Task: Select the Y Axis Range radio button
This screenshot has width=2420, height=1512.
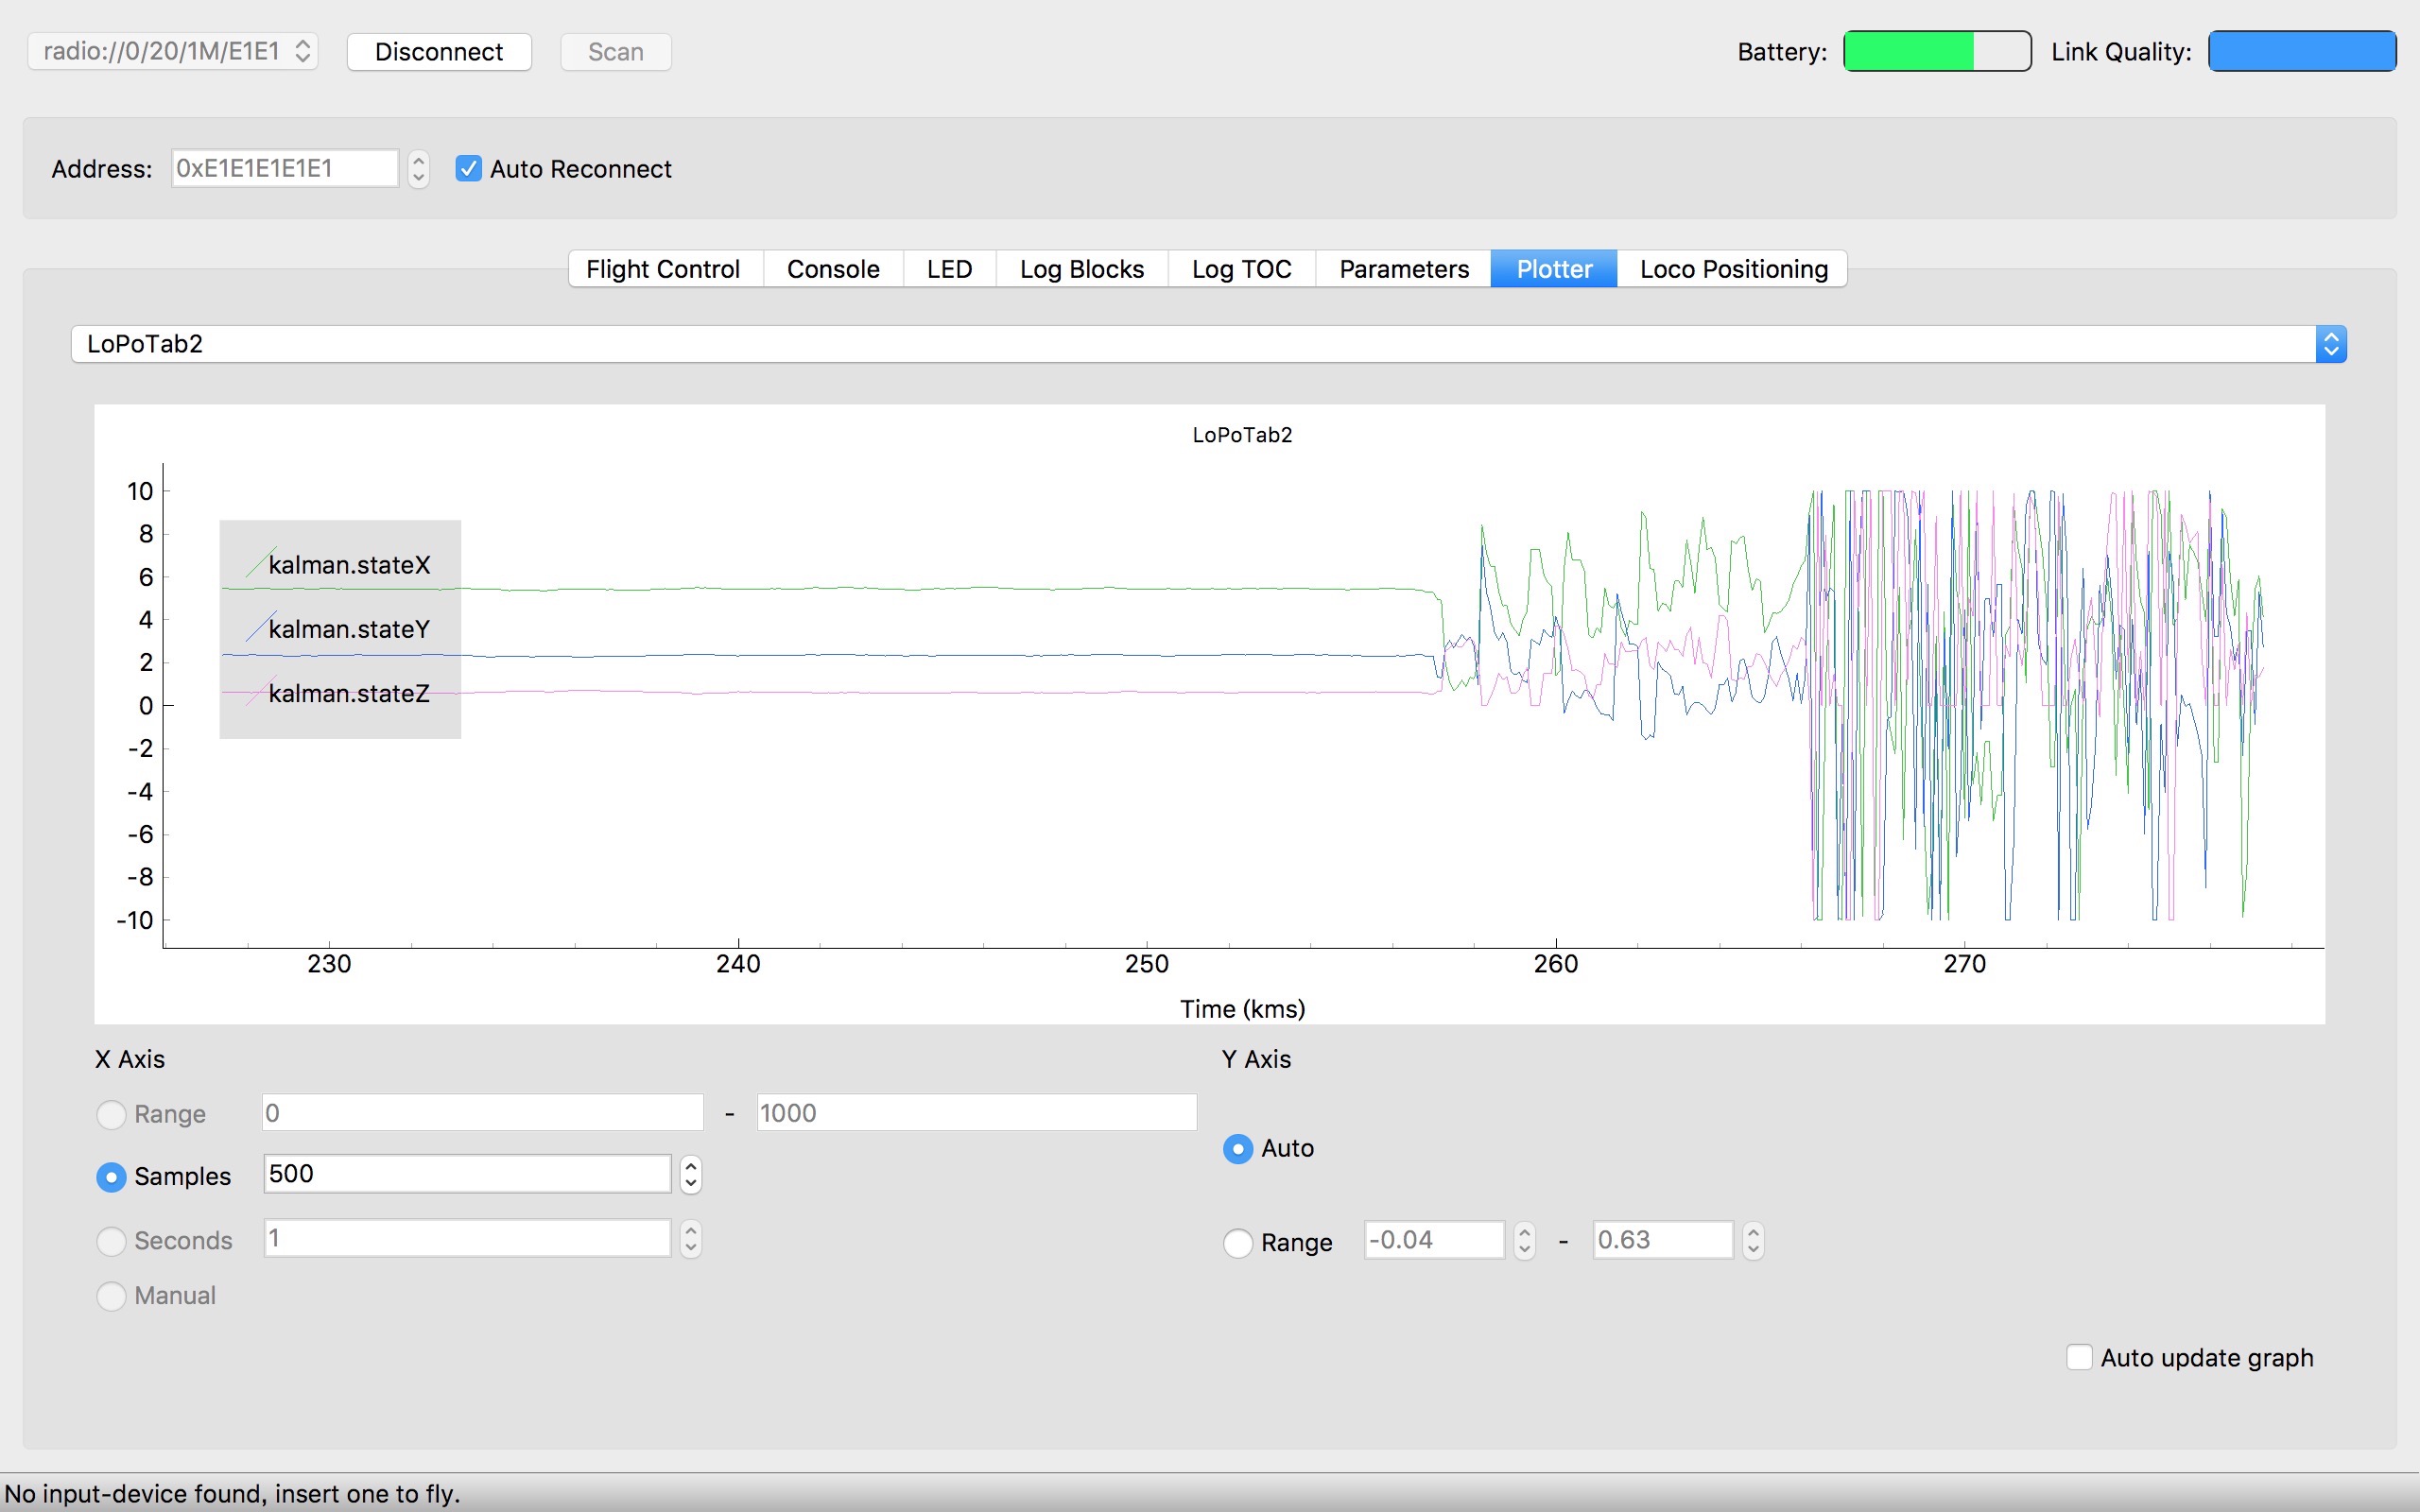Action: pos(1238,1242)
